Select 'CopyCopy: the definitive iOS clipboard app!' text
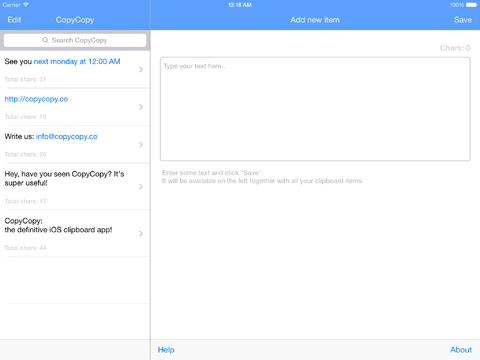This screenshot has height=360, width=480. [x=58, y=225]
